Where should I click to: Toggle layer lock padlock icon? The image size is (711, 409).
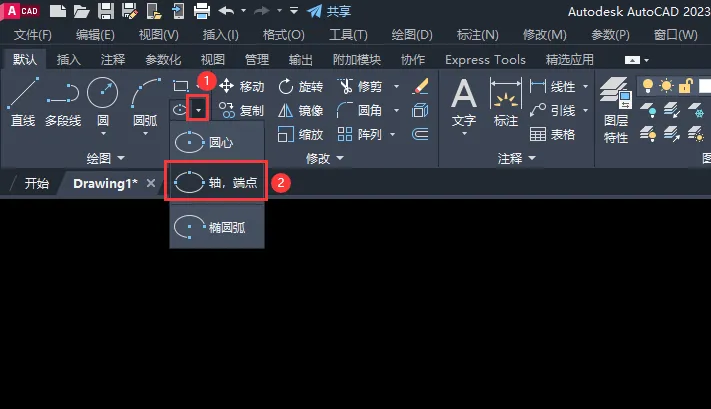pyautogui.click(x=686, y=85)
